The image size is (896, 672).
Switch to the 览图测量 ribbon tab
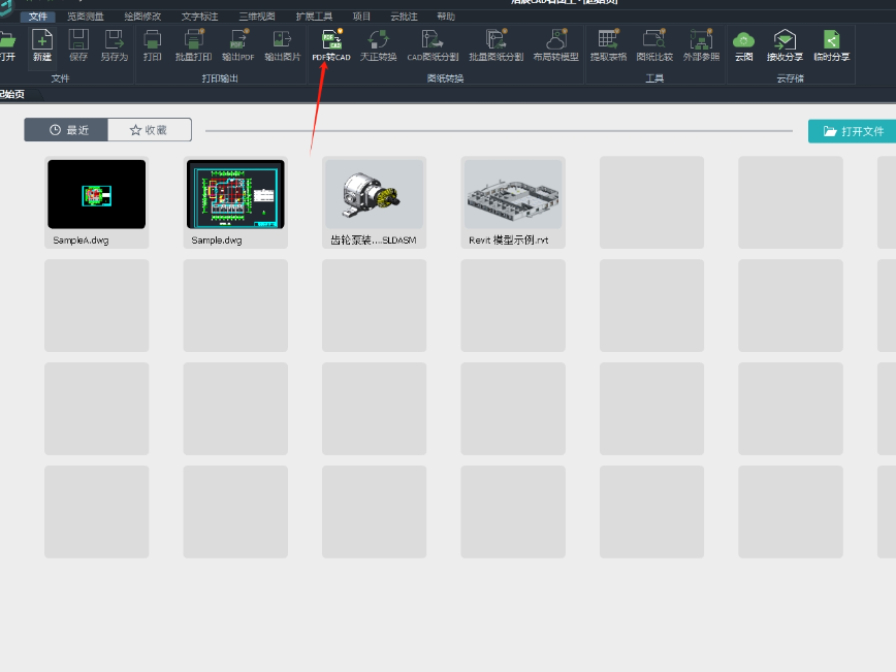(86, 17)
